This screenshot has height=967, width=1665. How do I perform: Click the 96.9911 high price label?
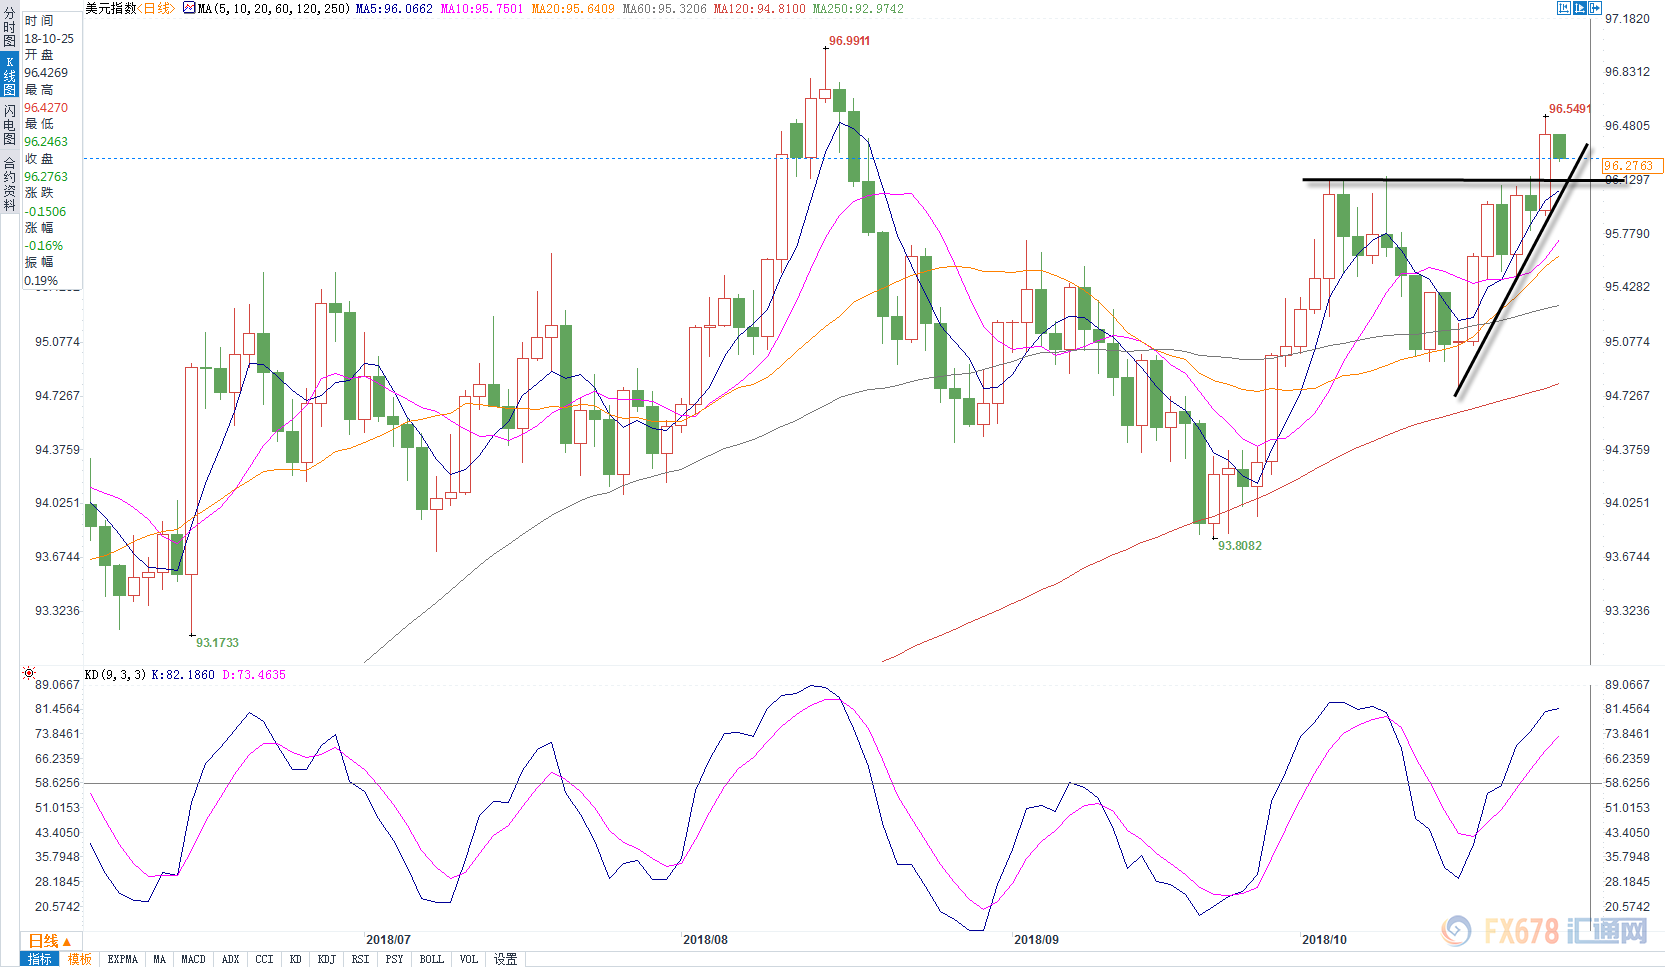849,41
